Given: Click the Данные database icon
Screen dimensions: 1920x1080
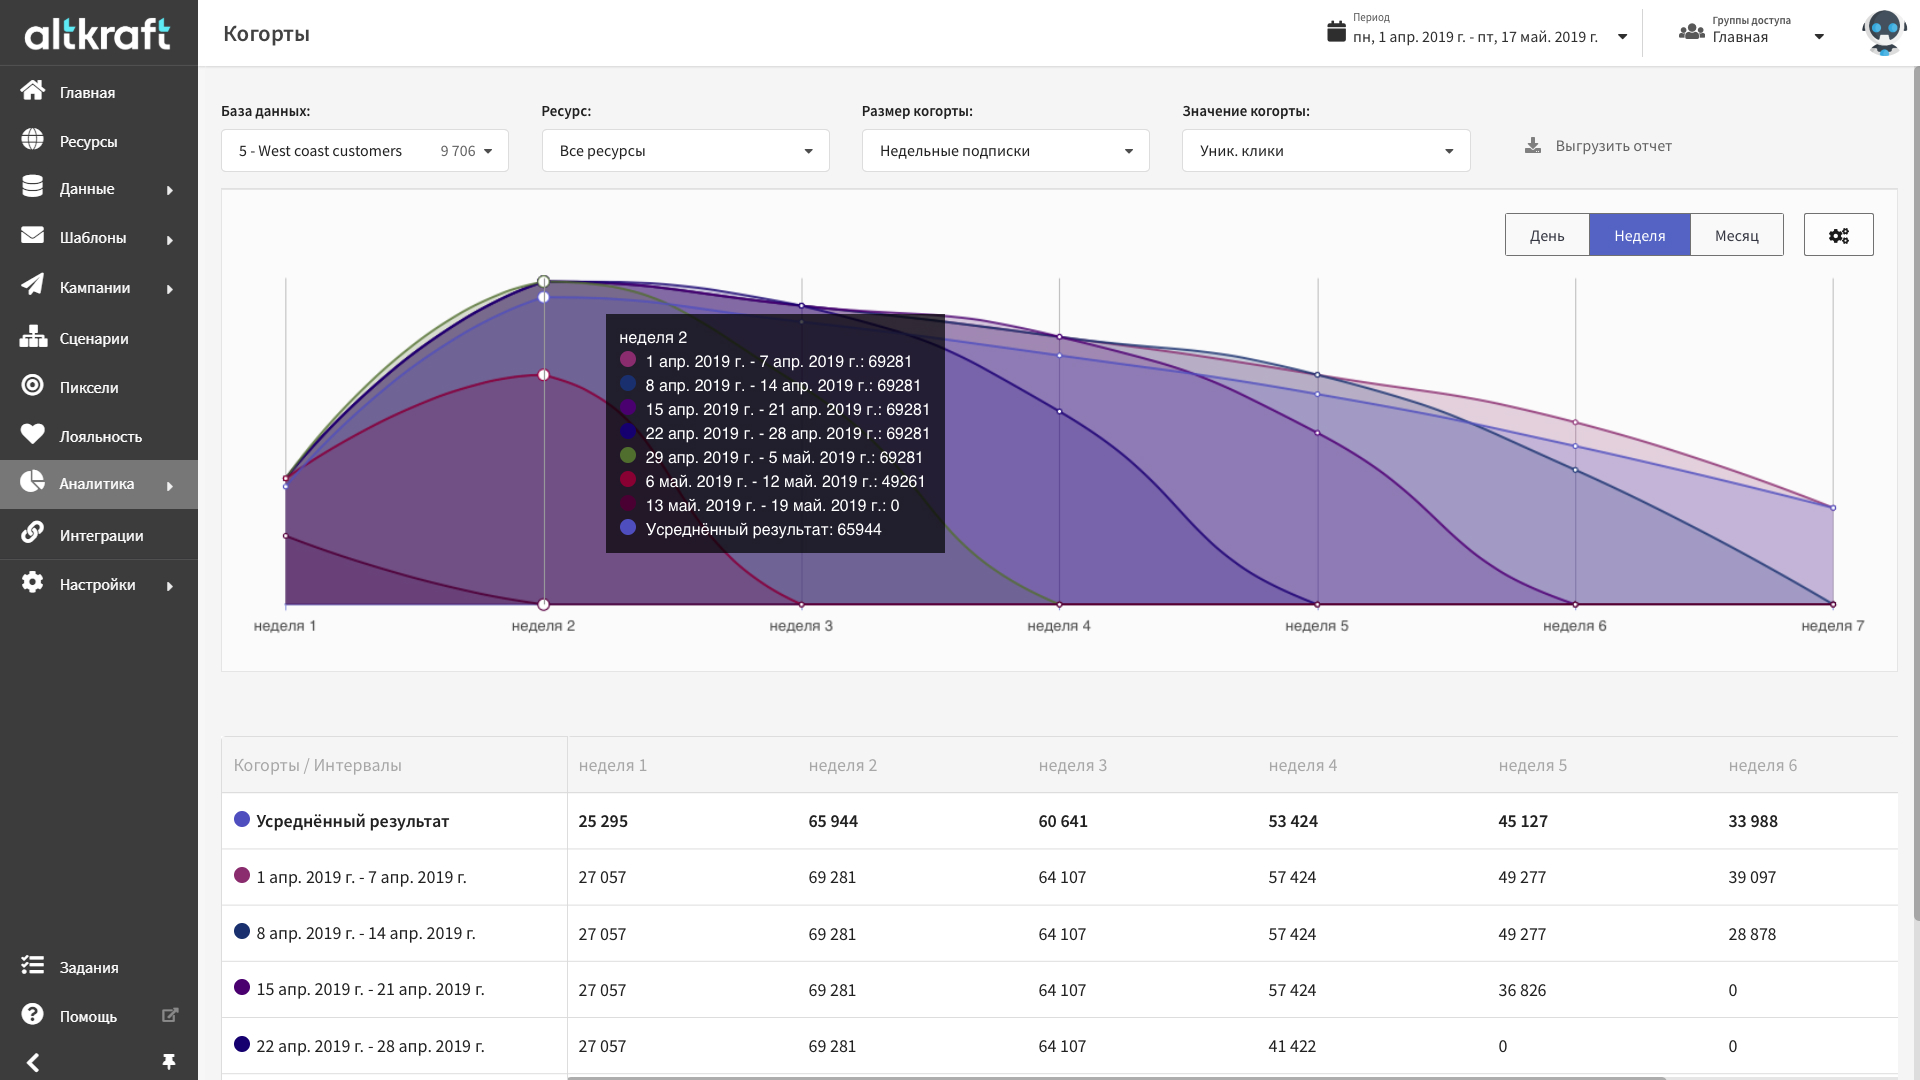Looking at the screenshot, I should (x=32, y=187).
